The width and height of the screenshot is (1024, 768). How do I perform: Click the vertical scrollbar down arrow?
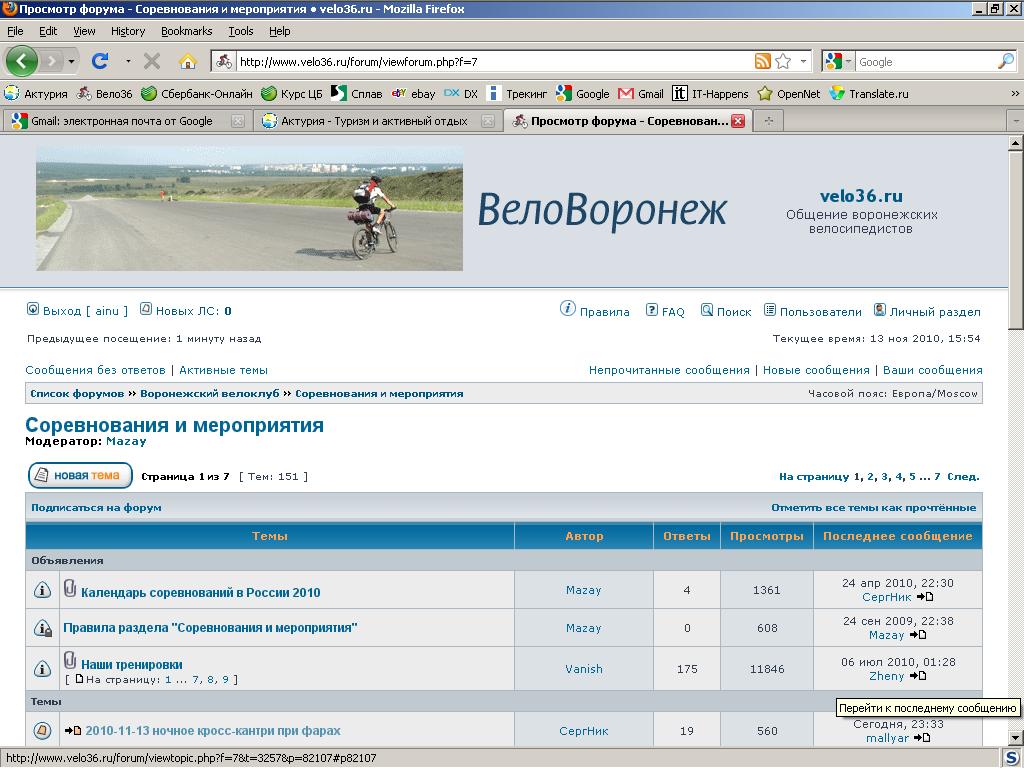click(1015, 738)
